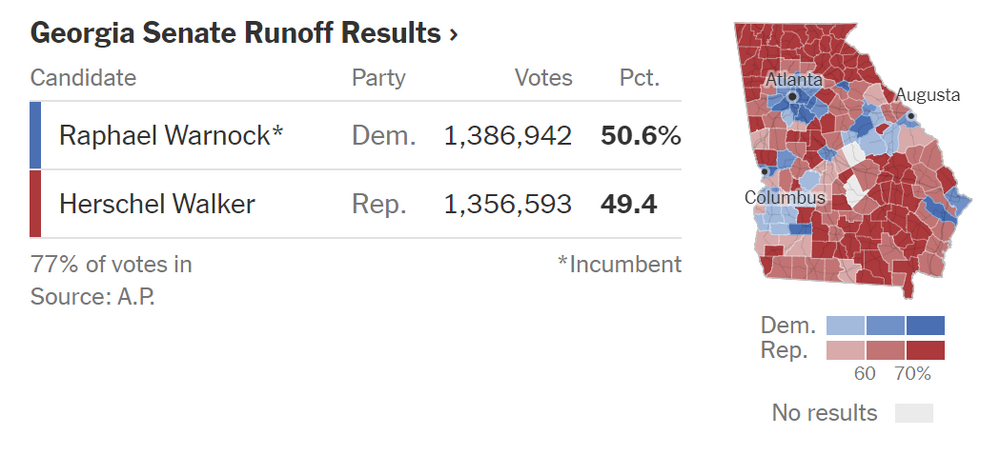Click Warnock's 50.6% percentage value
This screenshot has height=455, width=1000.
pos(640,135)
